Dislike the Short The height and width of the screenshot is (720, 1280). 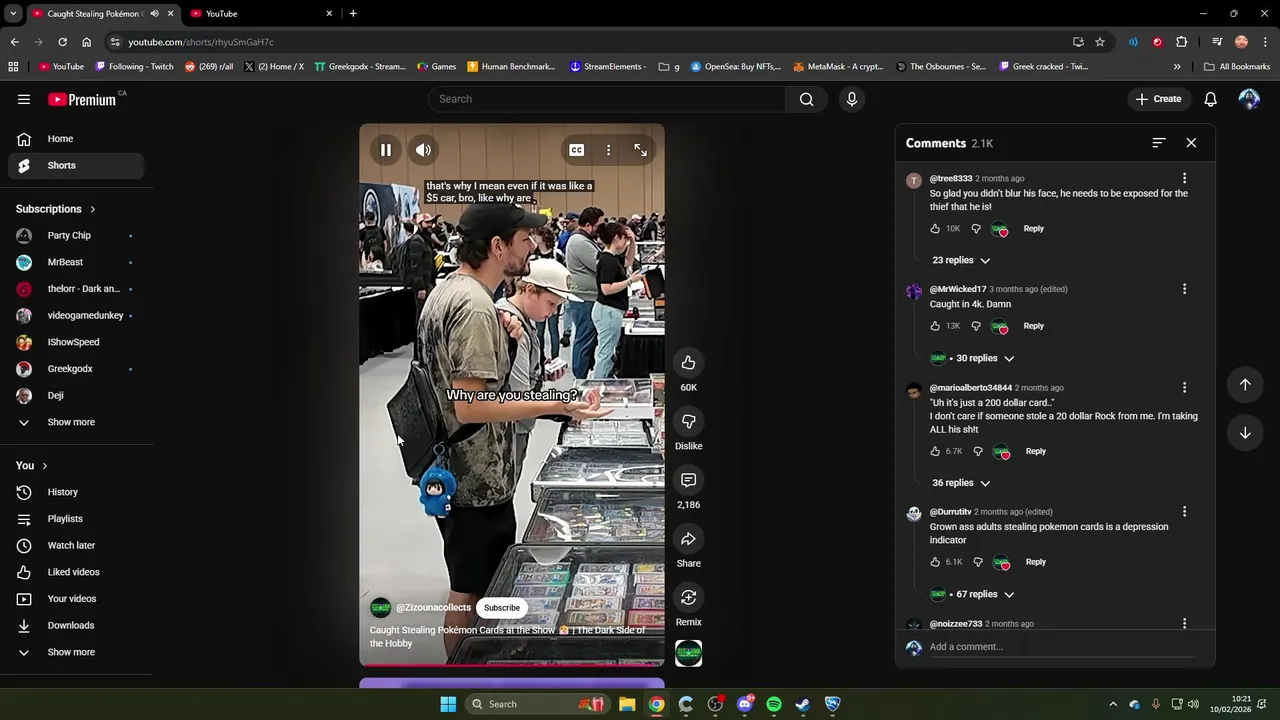tap(688, 421)
